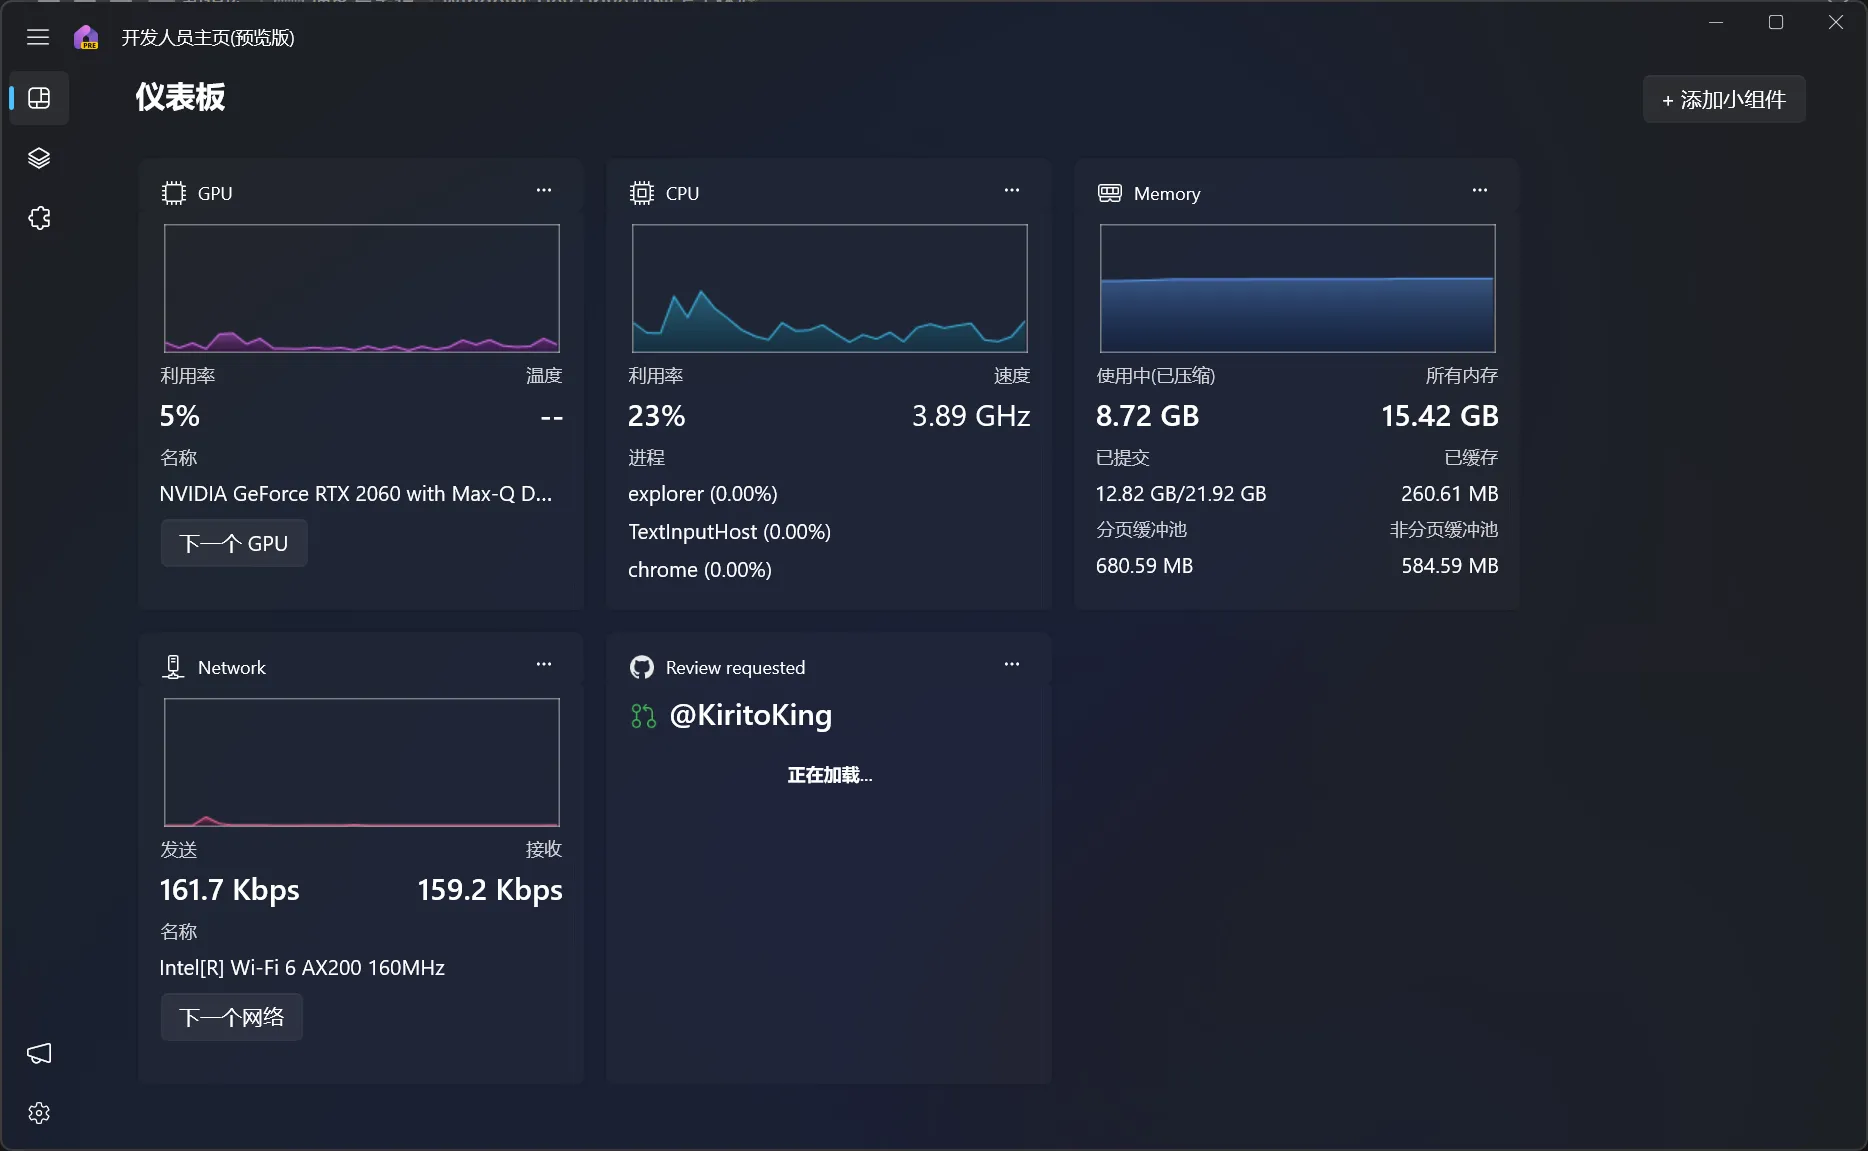This screenshot has height=1151, width=1868.
Task: Click the @KiritoKing username heading
Action: (x=750, y=715)
